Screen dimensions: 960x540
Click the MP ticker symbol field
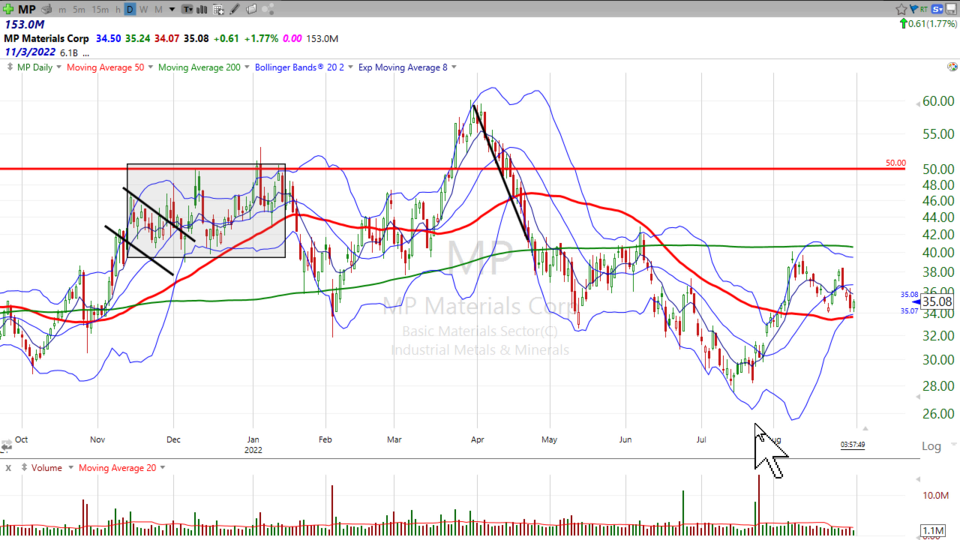coord(27,9)
